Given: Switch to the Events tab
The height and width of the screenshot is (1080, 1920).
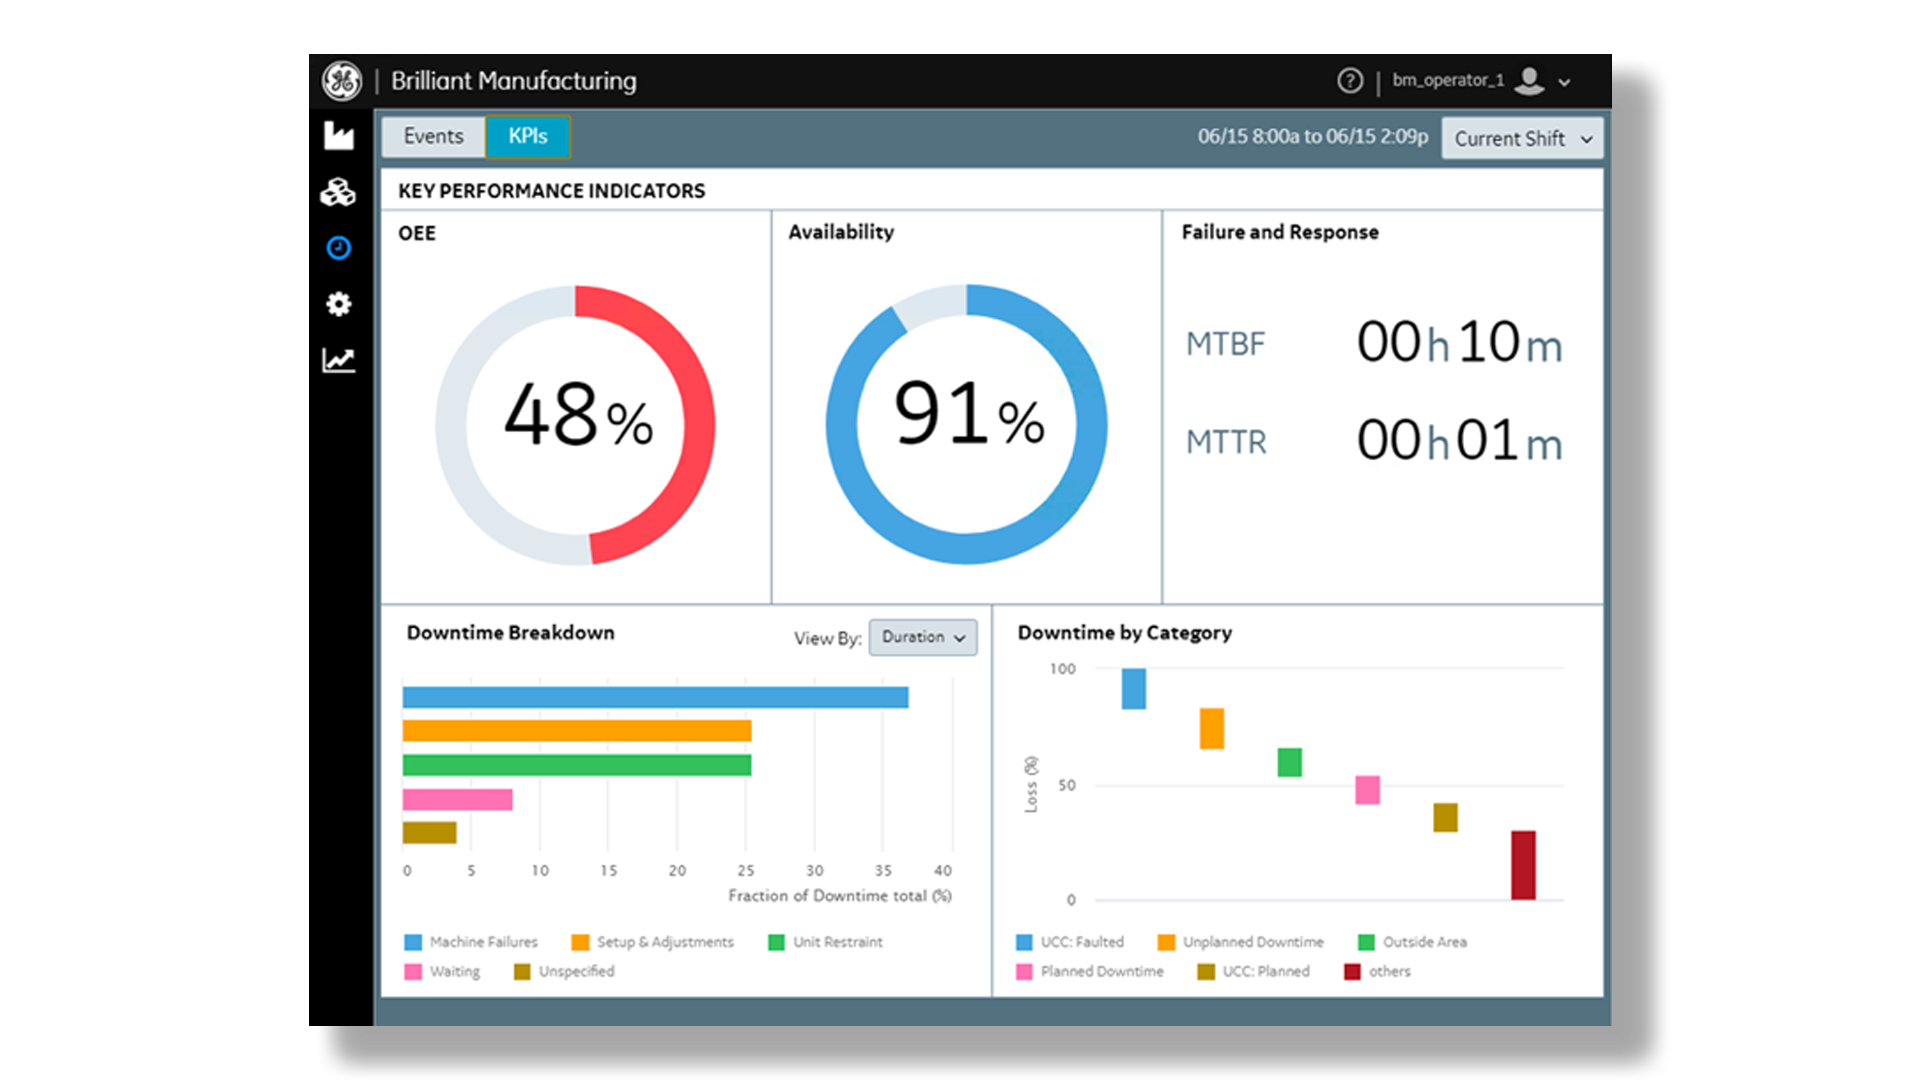Looking at the screenshot, I should point(433,137).
